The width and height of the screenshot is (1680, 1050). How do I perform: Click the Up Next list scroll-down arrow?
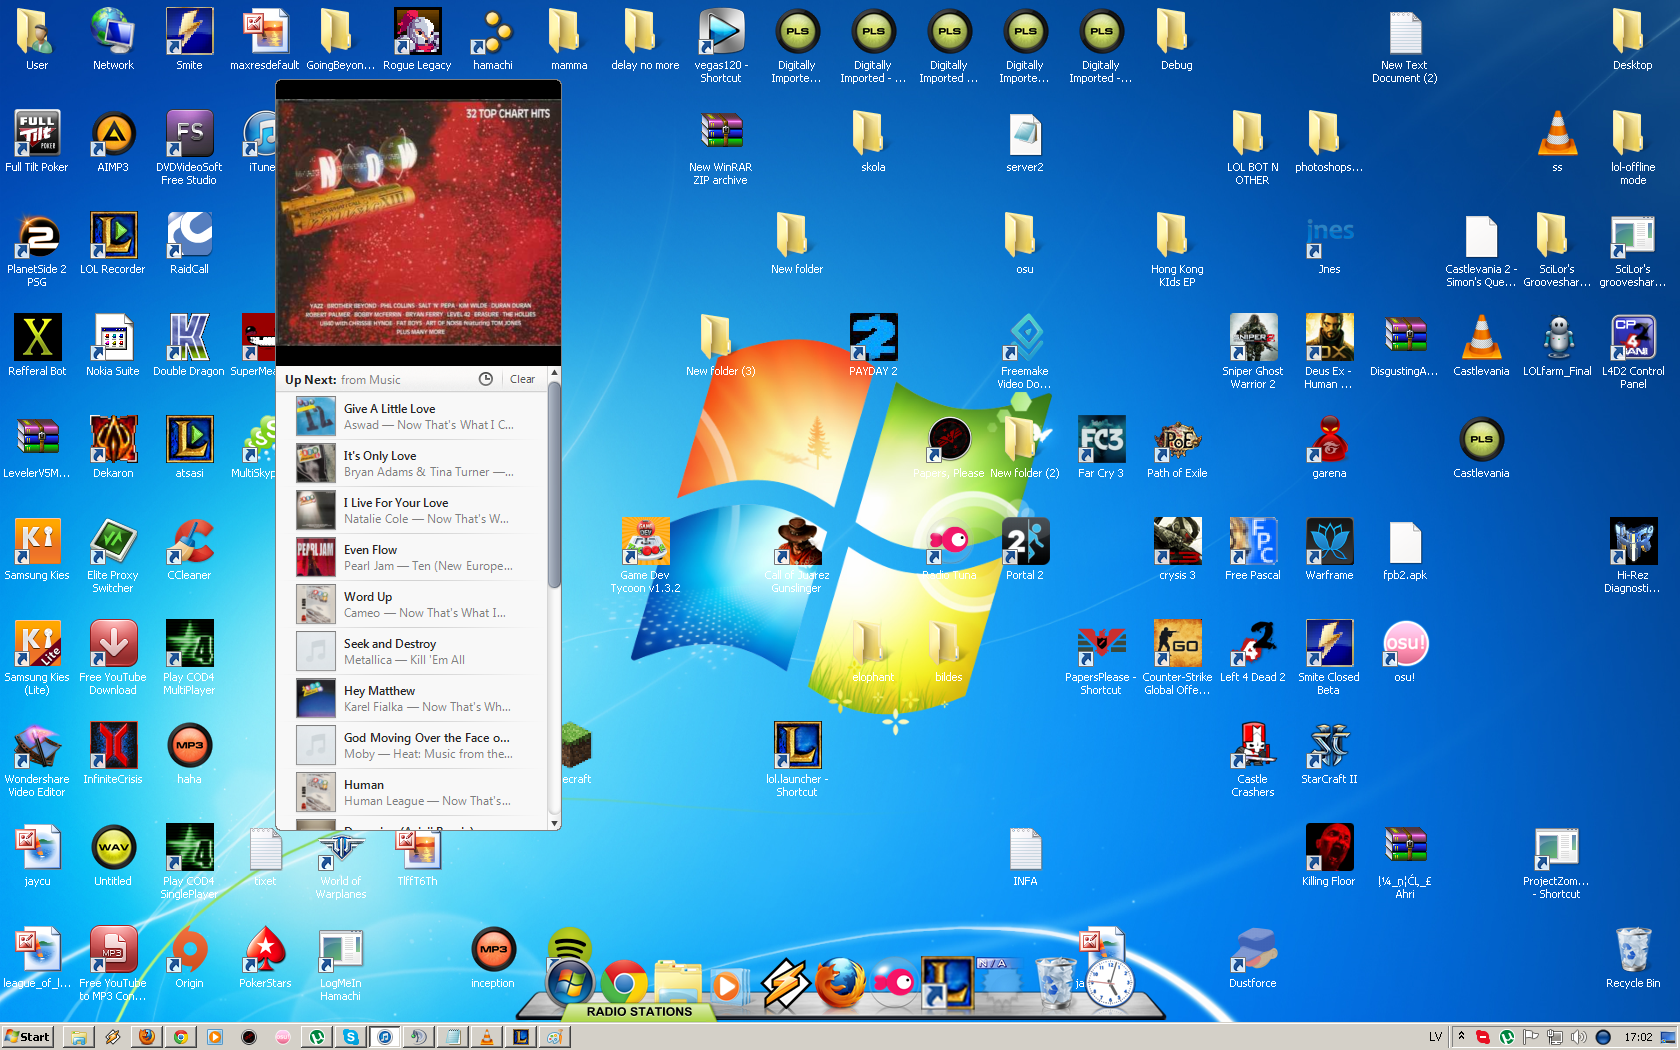point(554,823)
